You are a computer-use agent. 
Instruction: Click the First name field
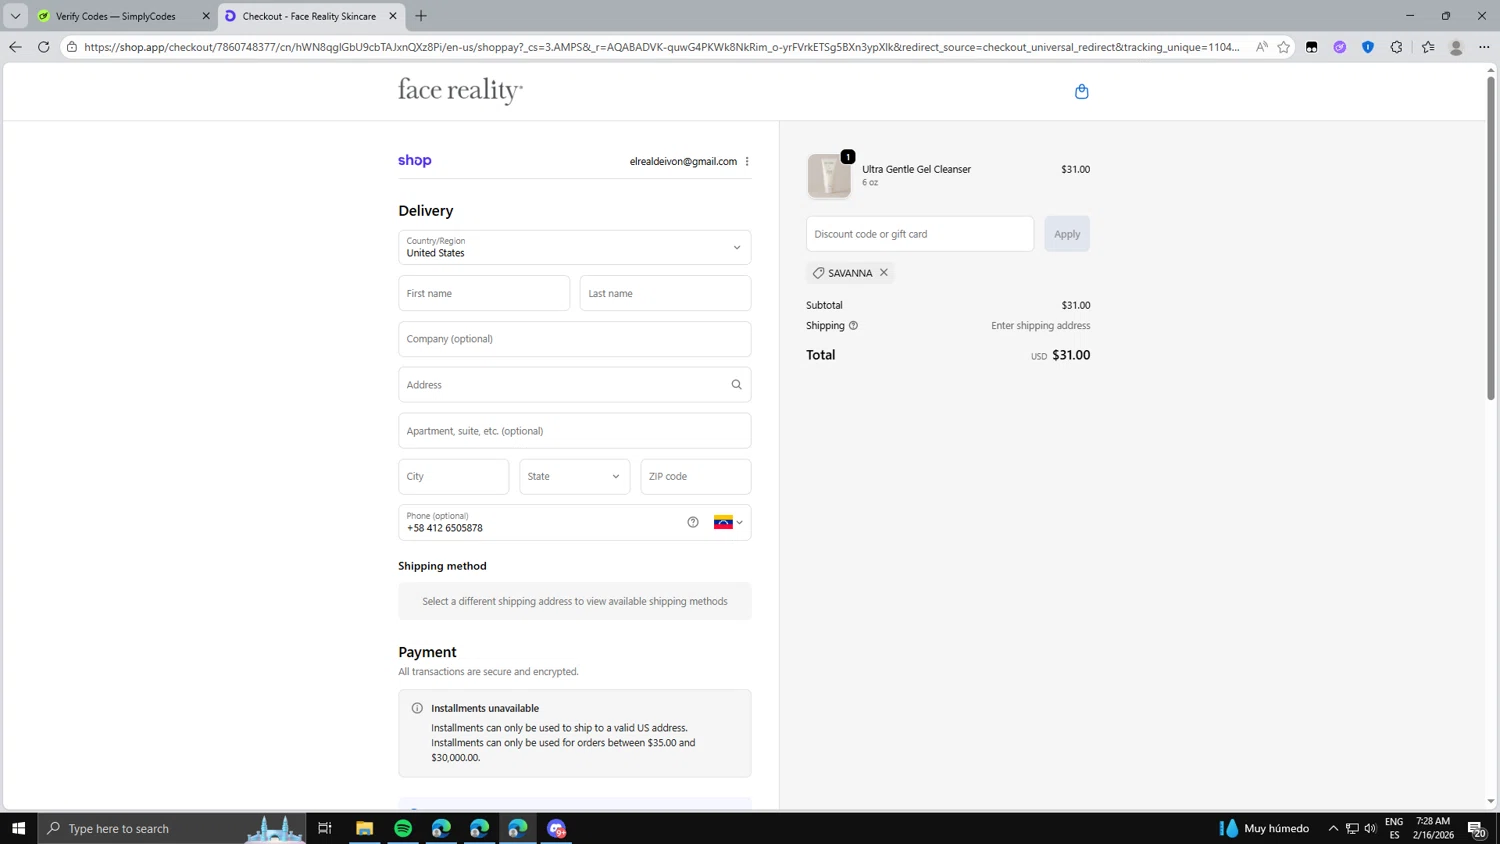484,293
